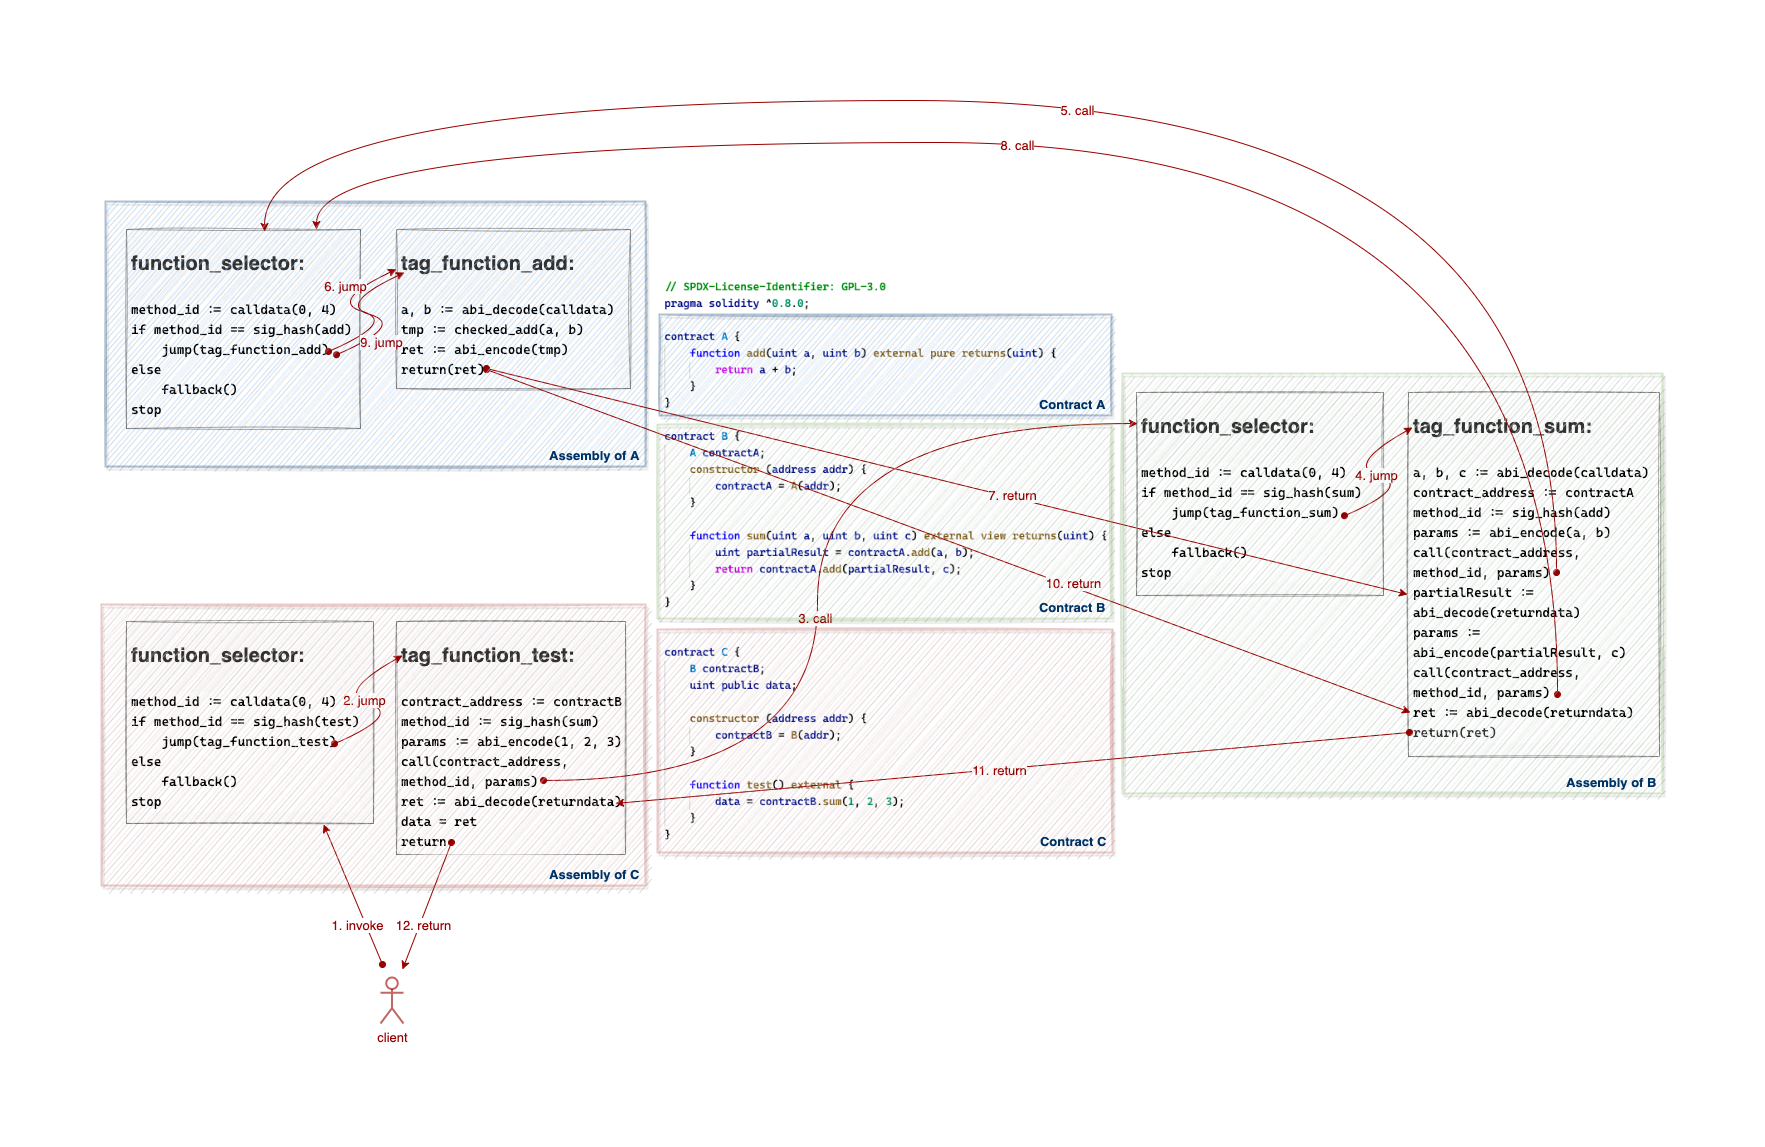Select the "2. jump" label
Screen dimensions: 1765x1147
click(364, 701)
